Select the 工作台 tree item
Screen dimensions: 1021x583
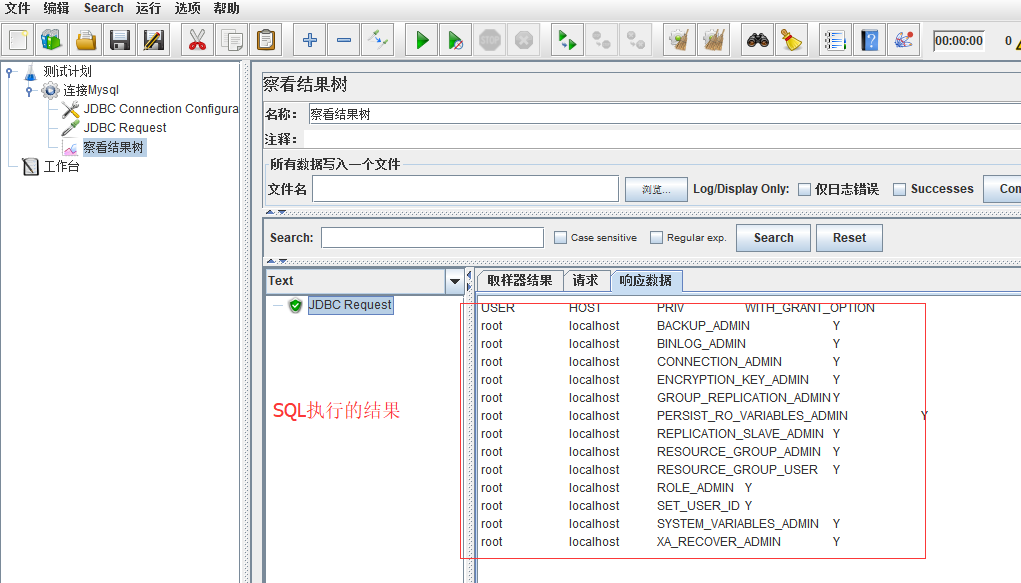pyautogui.click(x=61, y=167)
